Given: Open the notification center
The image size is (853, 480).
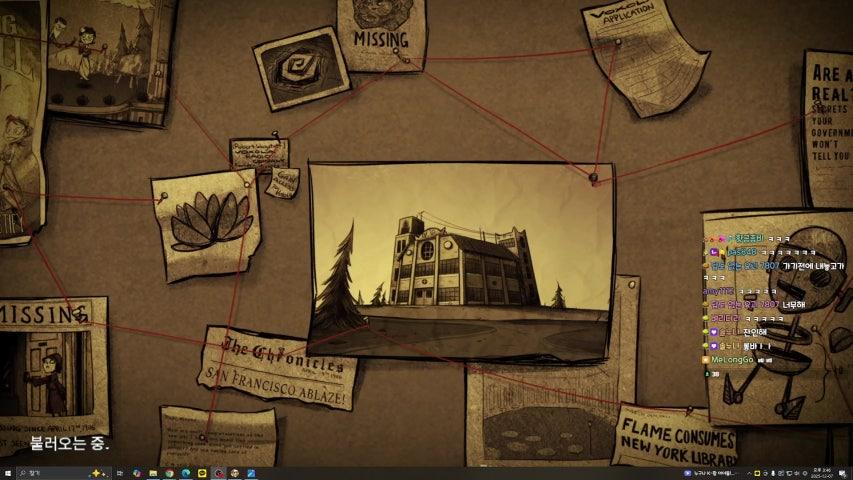Looking at the screenshot, I should [842, 473].
